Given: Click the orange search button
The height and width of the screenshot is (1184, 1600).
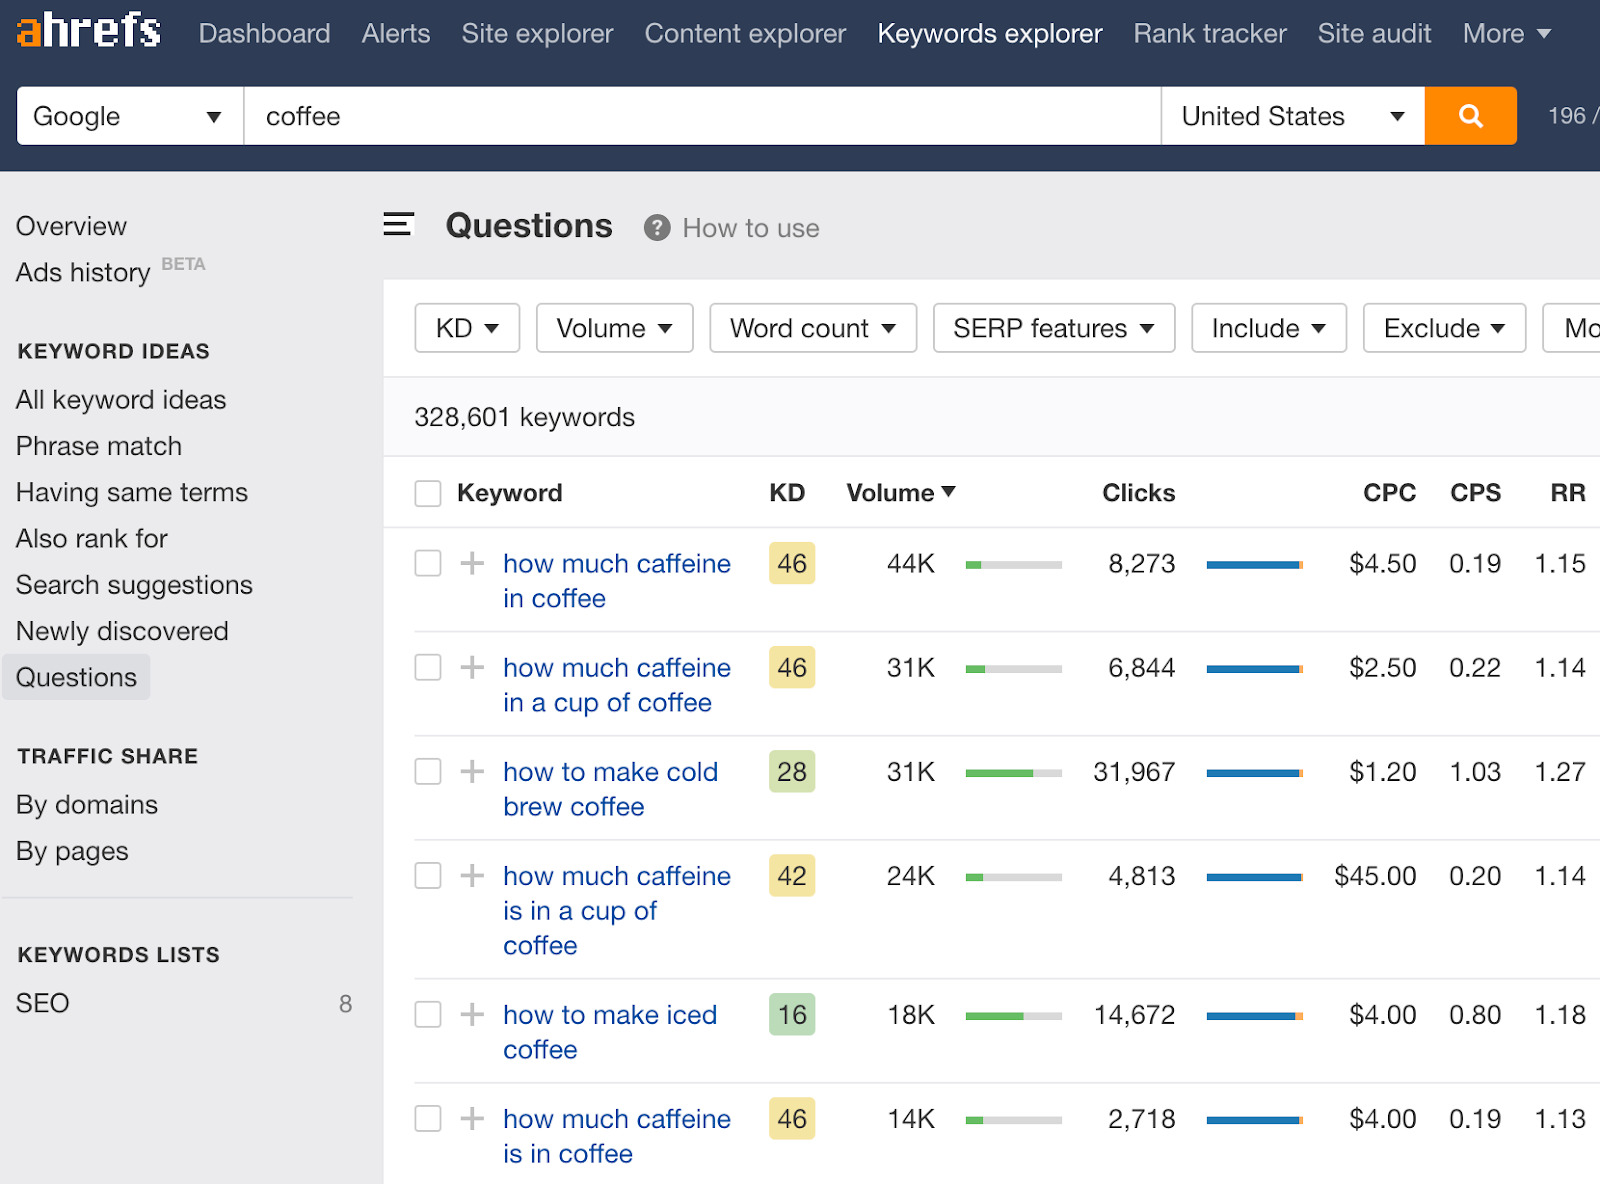Looking at the screenshot, I should tap(1469, 115).
